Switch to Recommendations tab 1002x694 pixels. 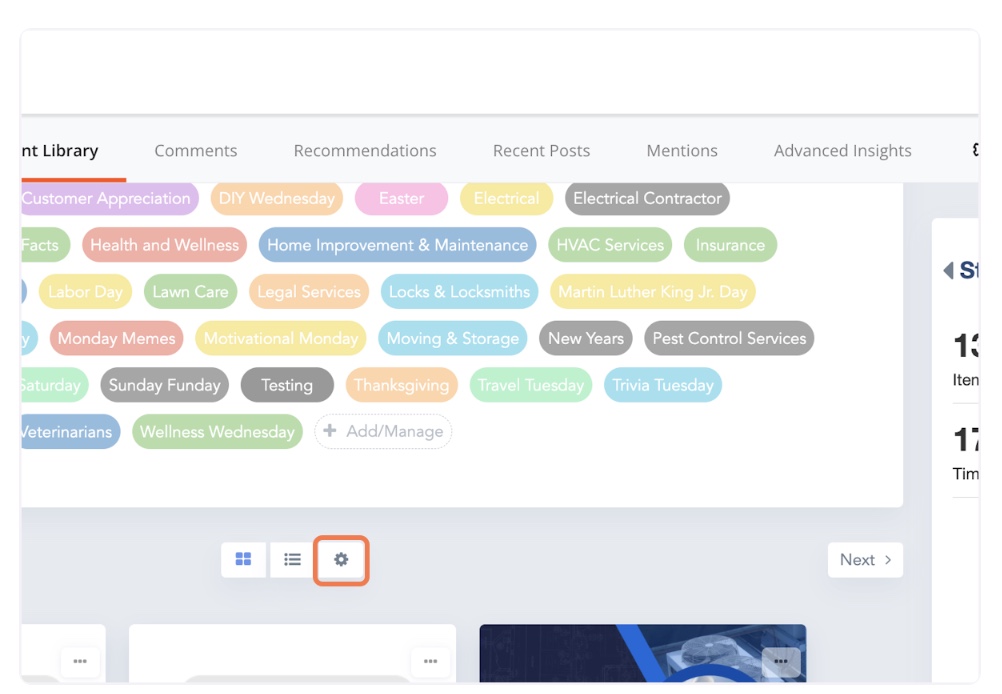coord(365,151)
